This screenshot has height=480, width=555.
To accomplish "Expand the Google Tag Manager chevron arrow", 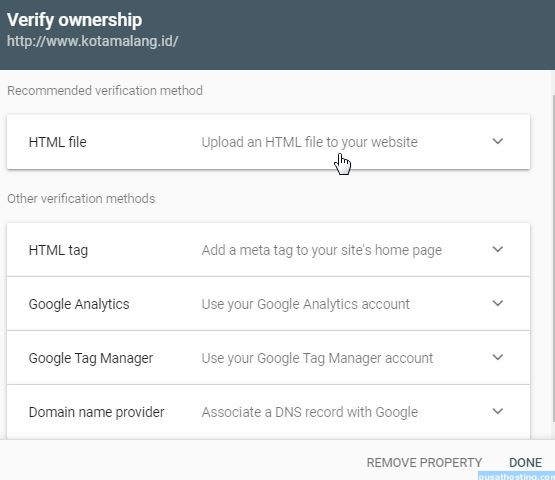I will (x=497, y=357).
